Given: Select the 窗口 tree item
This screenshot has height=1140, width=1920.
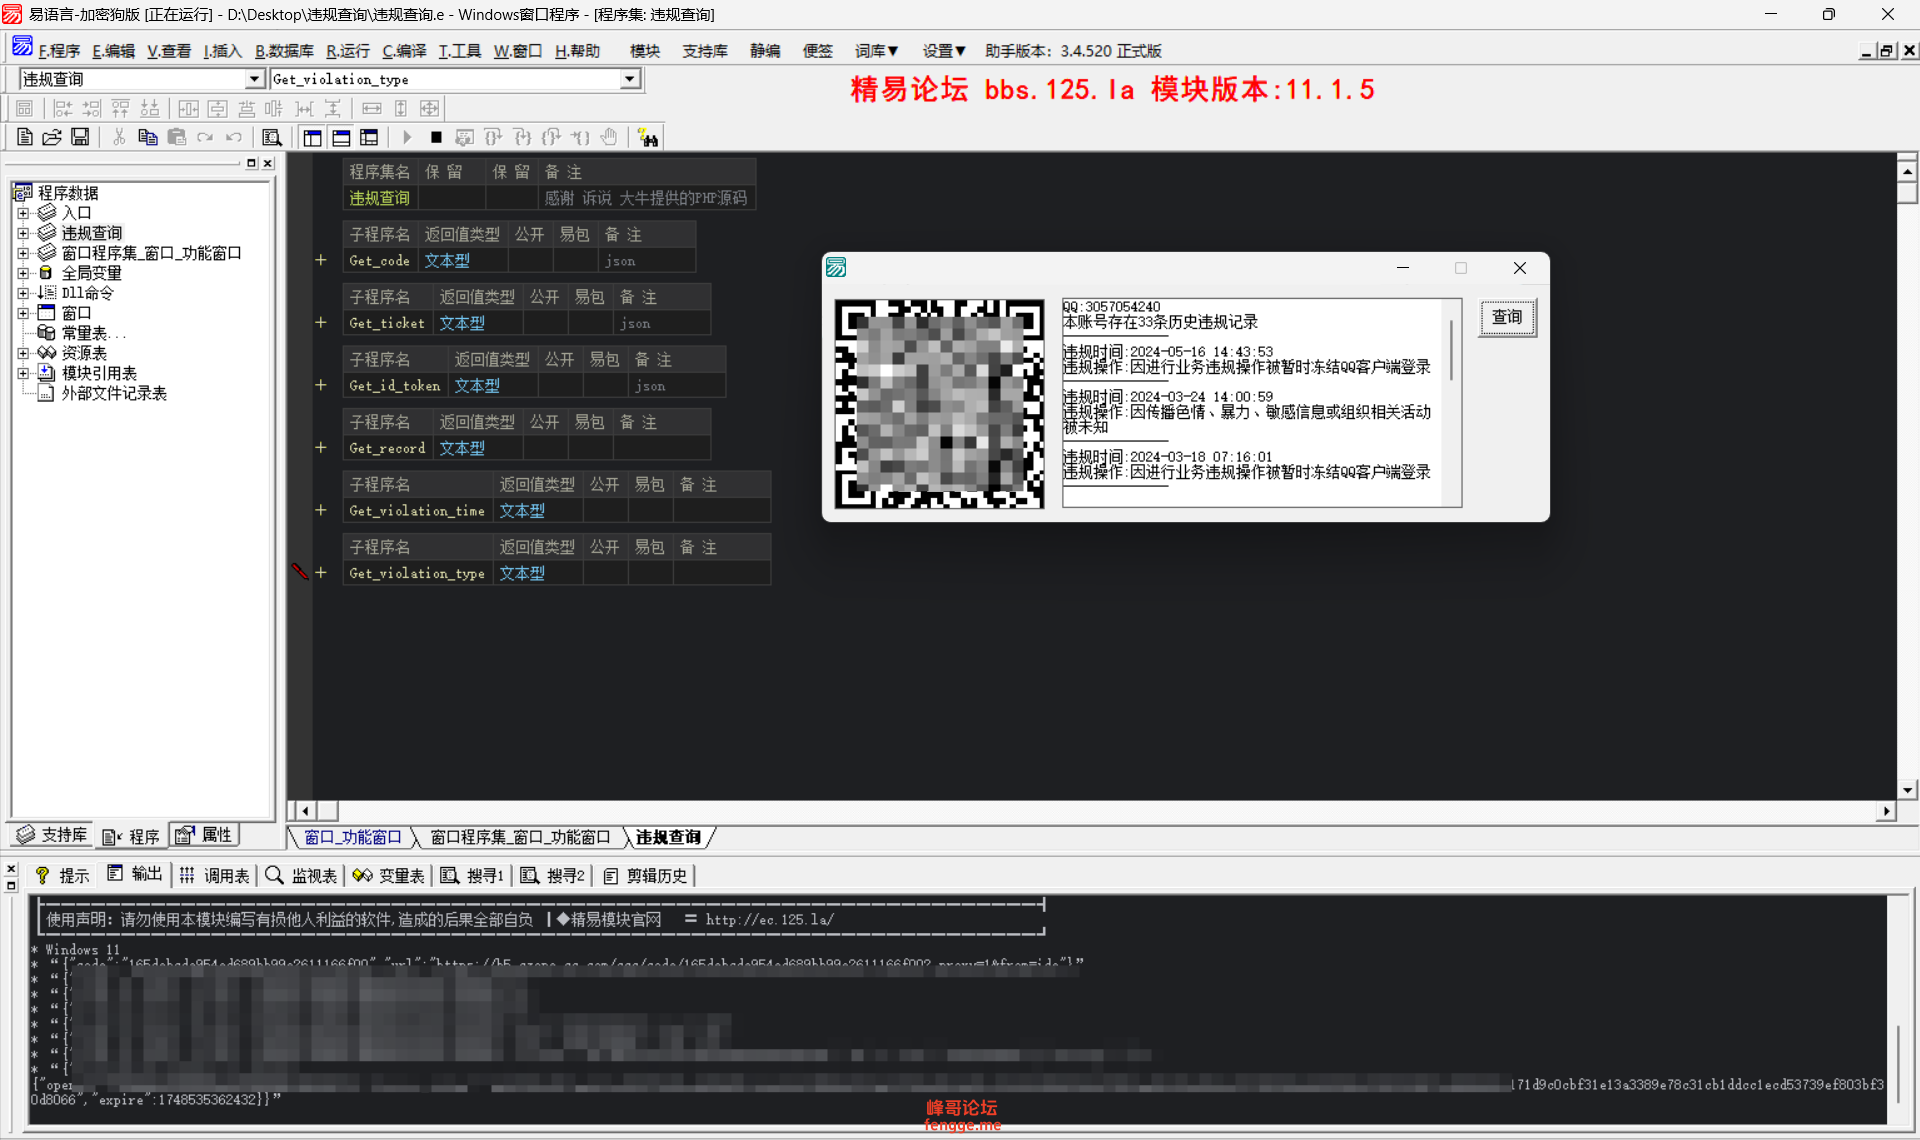Looking at the screenshot, I should tap(76, 313).
